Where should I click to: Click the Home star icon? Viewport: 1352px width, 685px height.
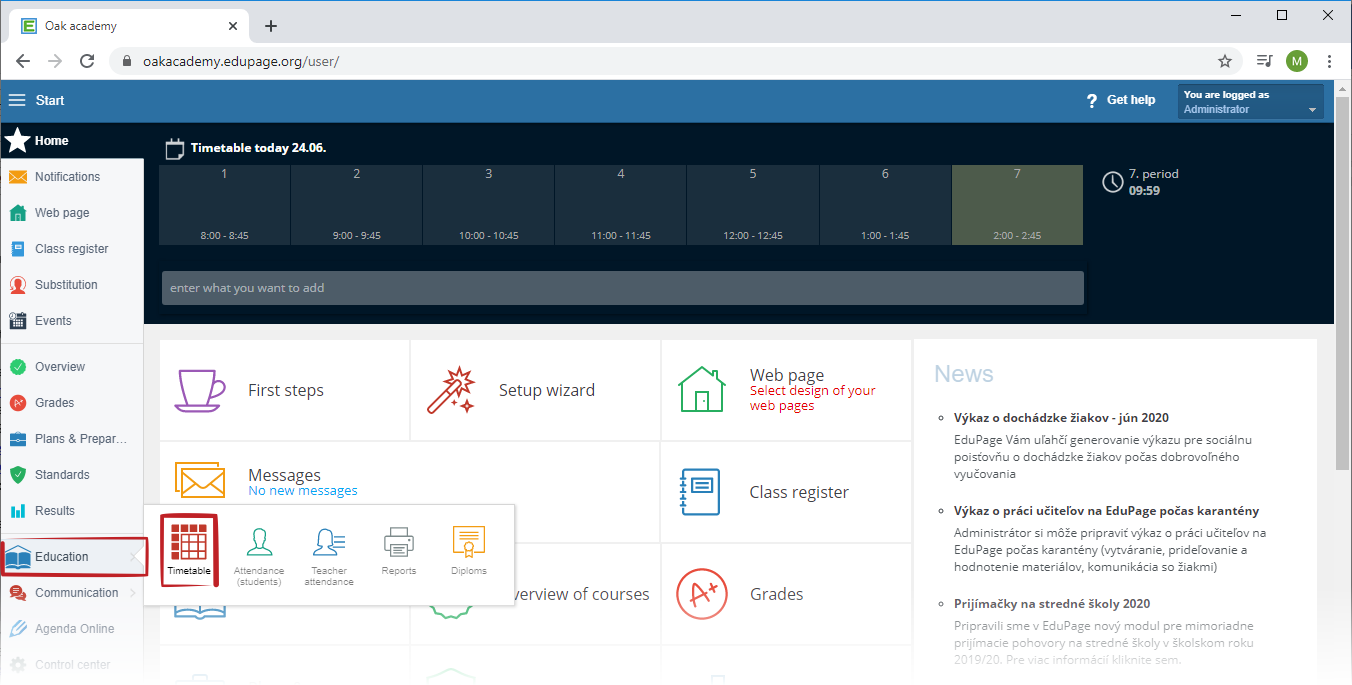18,141
